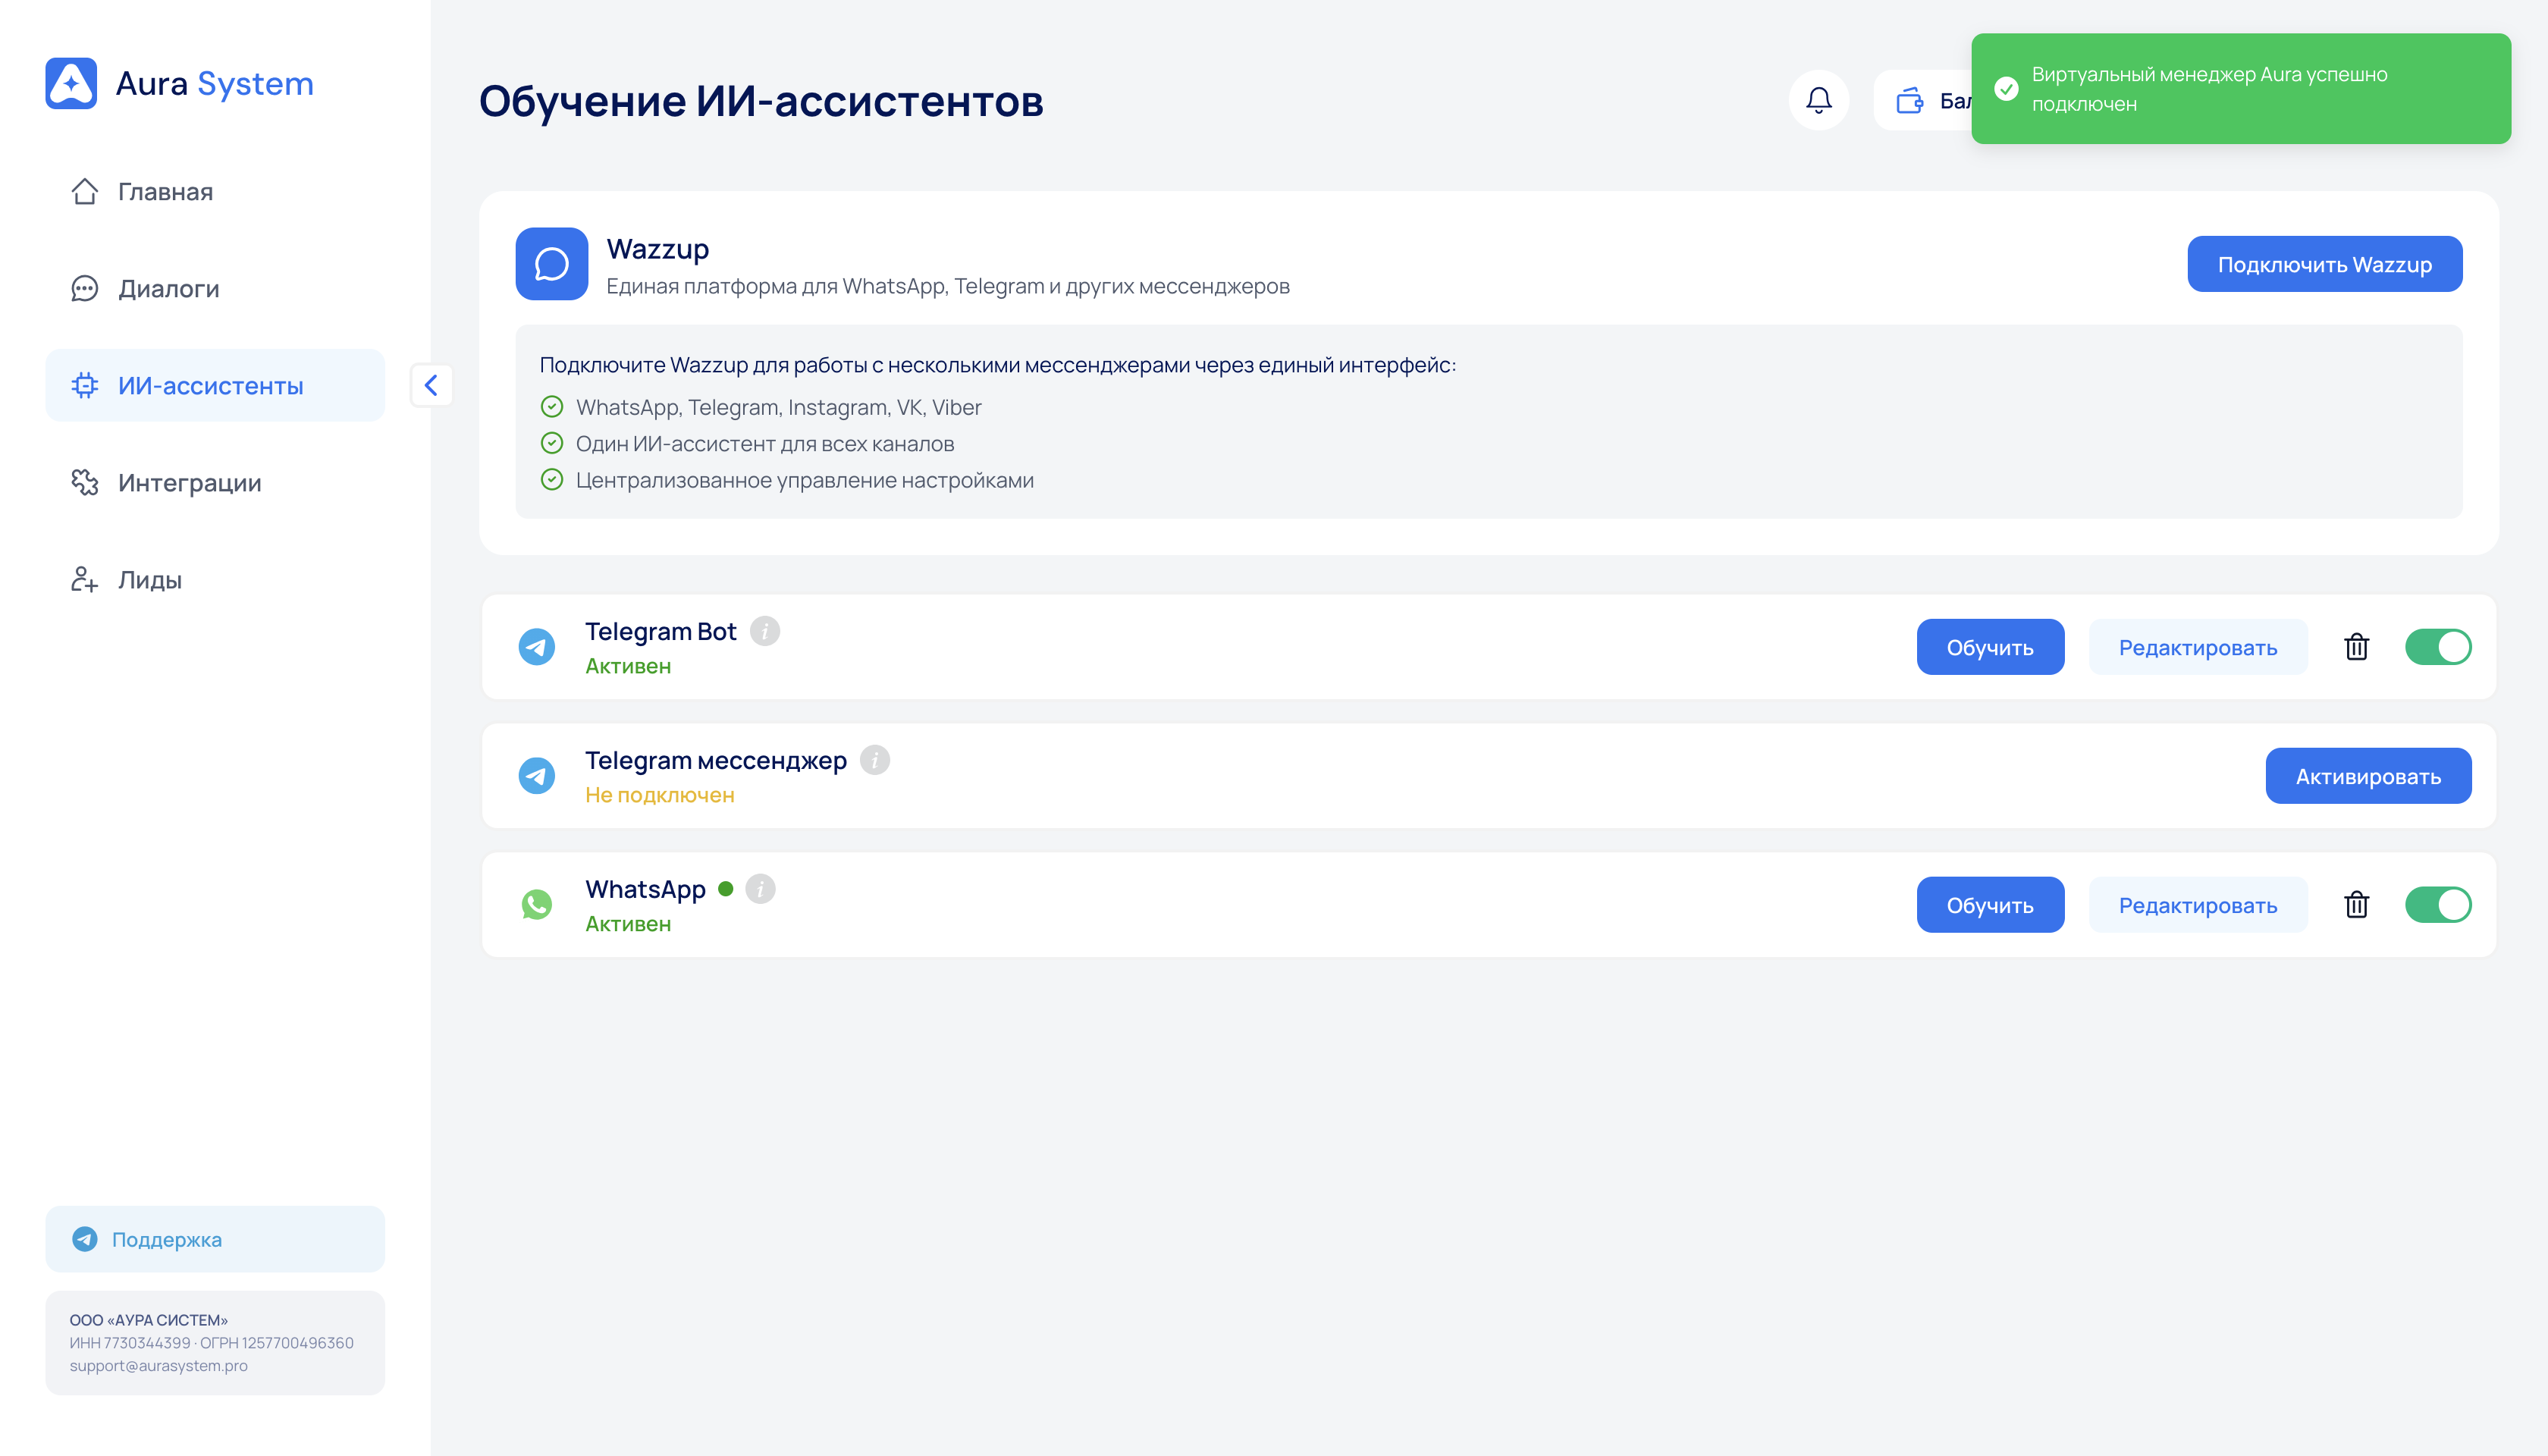Click the notification bell icon

(1818, 100)
